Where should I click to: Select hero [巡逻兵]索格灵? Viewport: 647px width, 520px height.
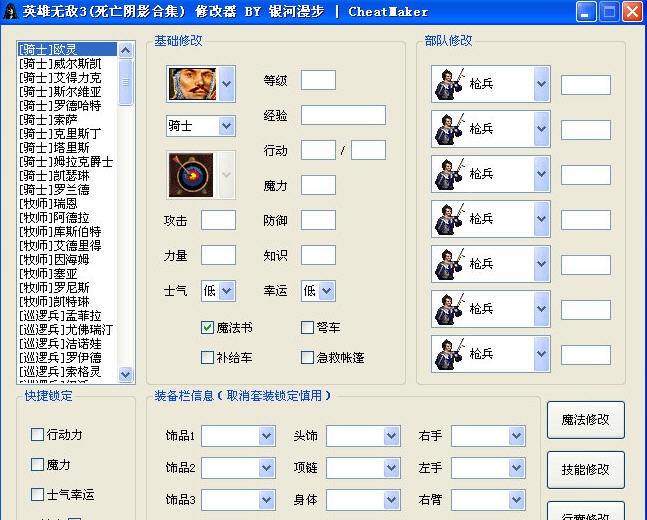pos(67,372)
